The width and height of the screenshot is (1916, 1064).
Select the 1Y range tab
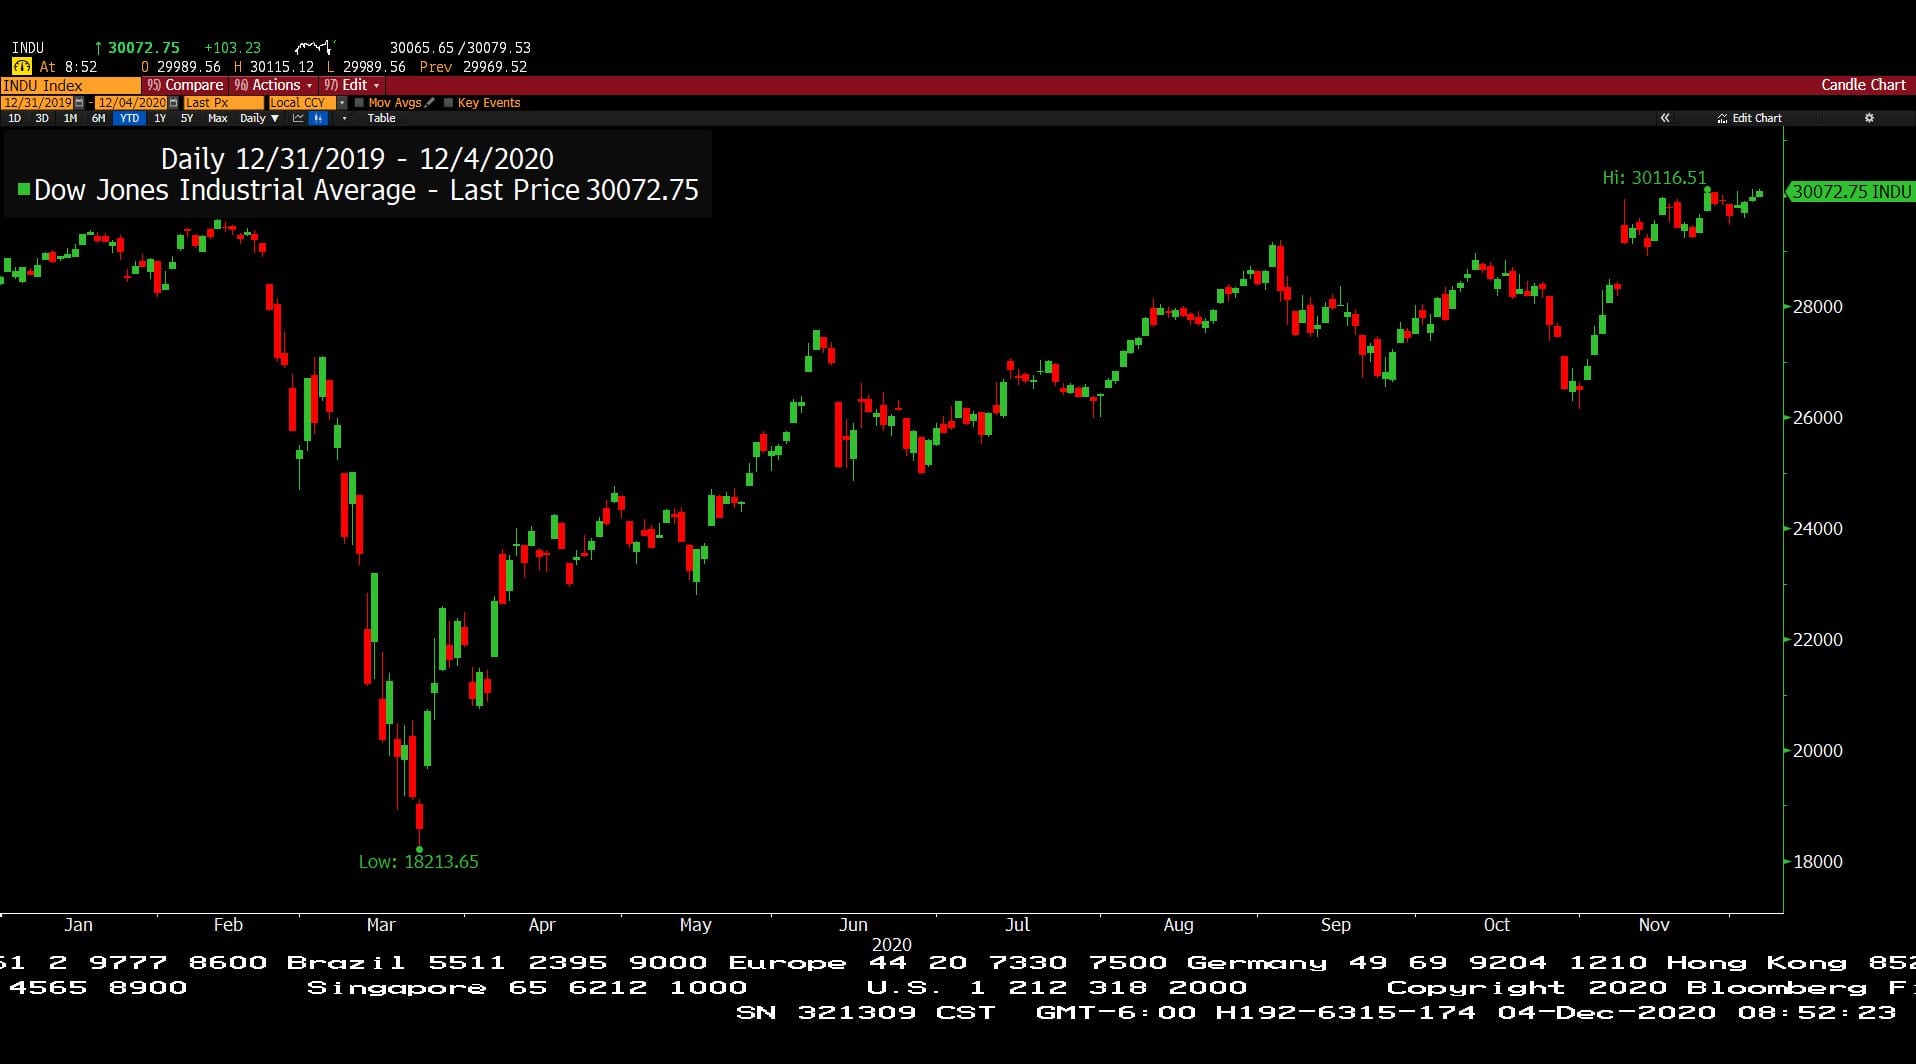pos(160,118)
